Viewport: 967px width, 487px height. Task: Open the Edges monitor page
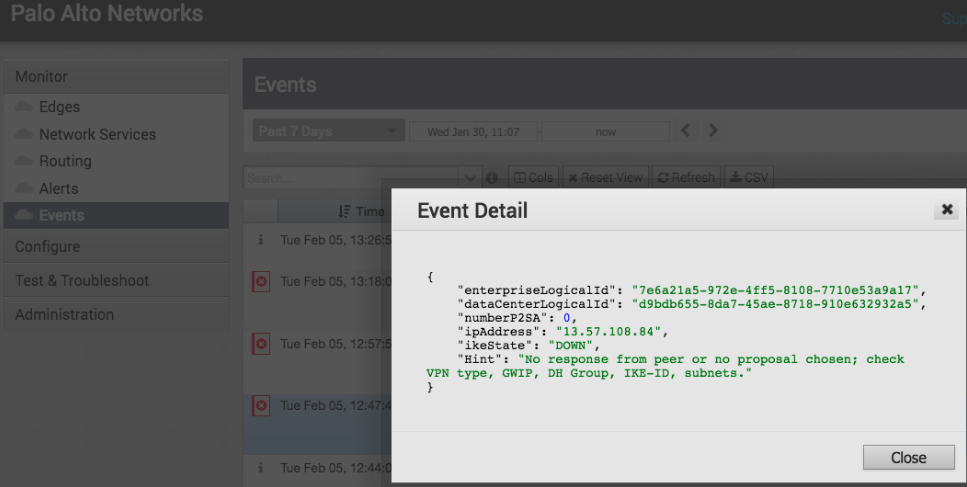point(59,107)
